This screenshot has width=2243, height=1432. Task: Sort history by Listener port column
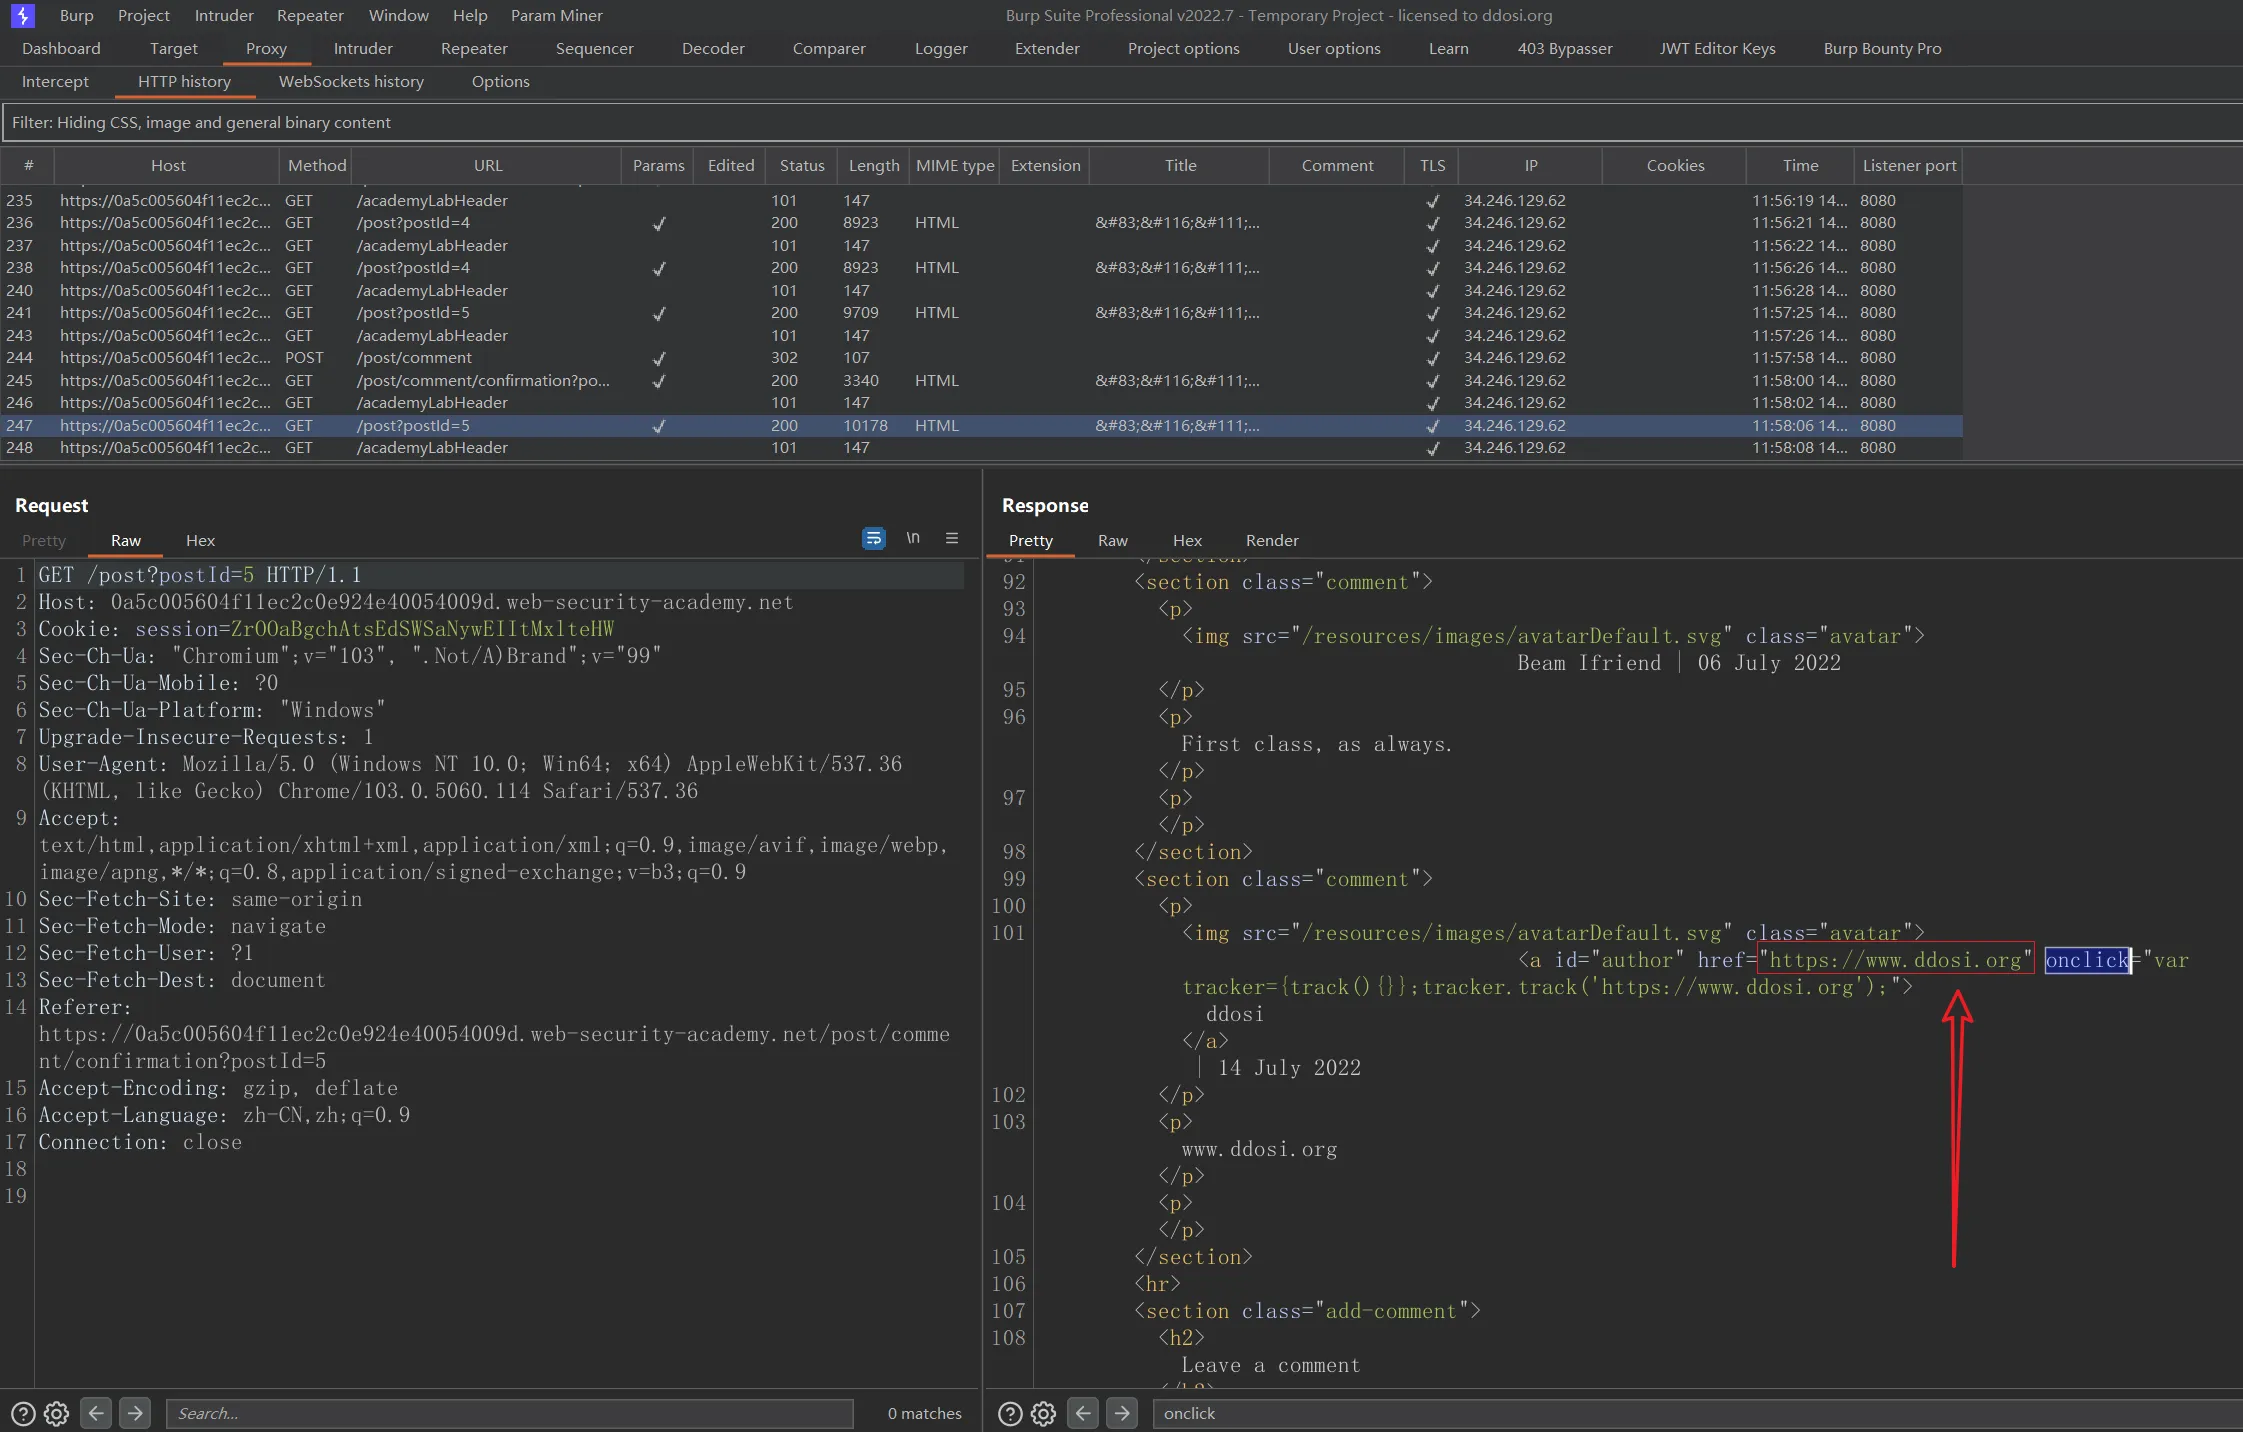coord(1909,165)
